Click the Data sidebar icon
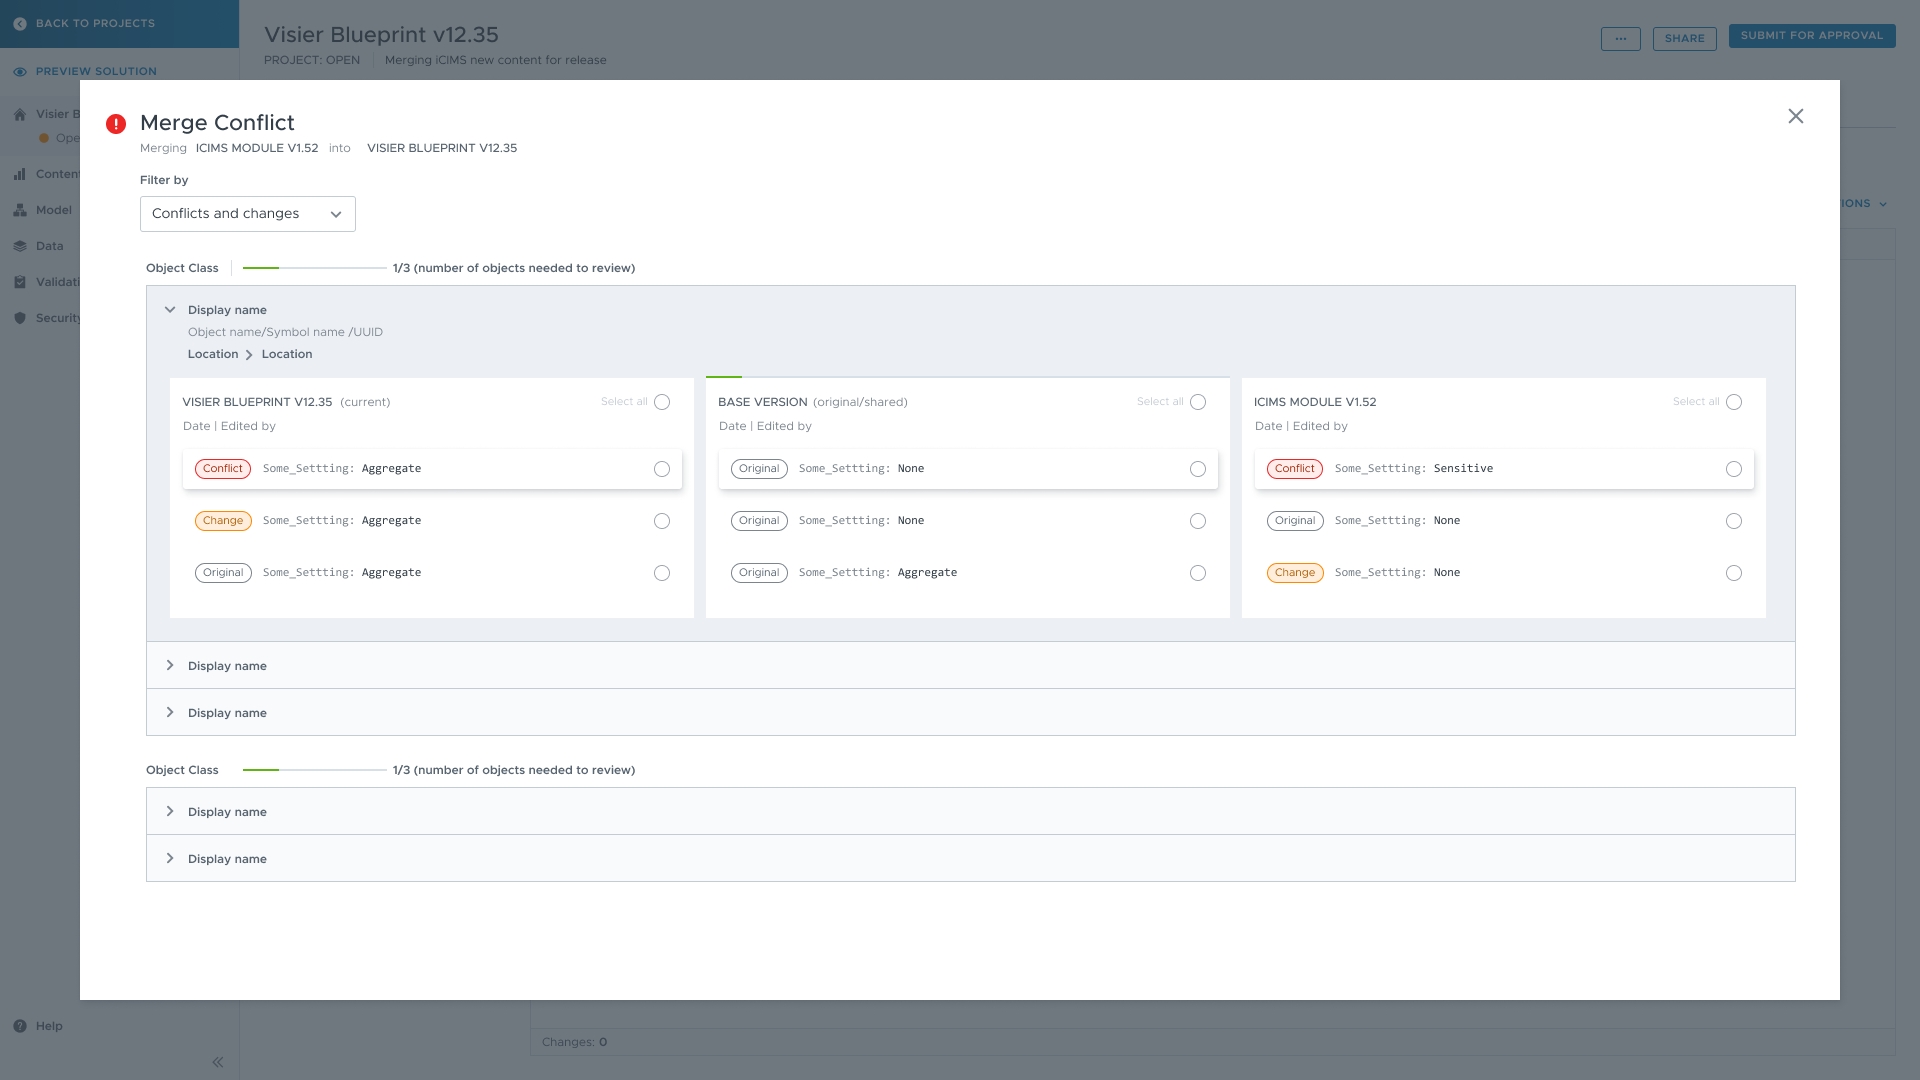 20,246
